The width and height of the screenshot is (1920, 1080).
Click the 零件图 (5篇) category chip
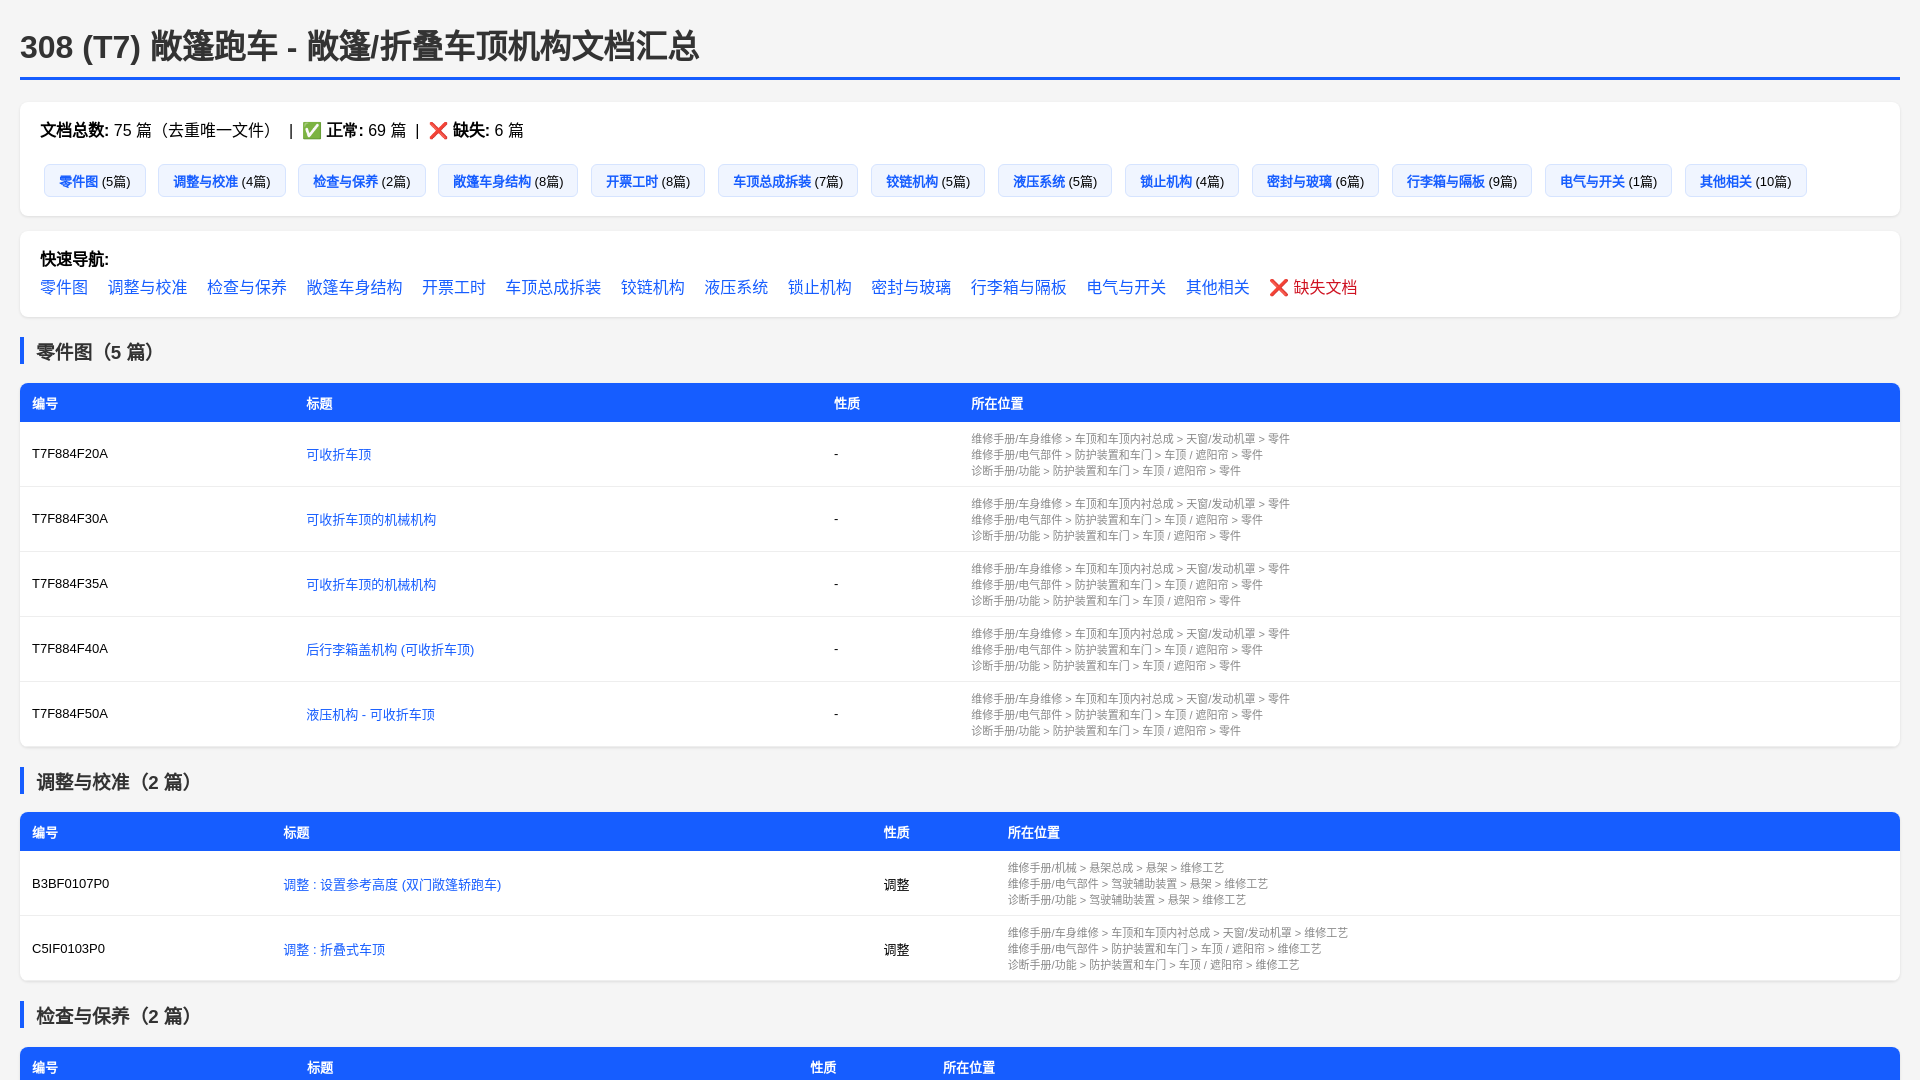click(x=95, y=181)
